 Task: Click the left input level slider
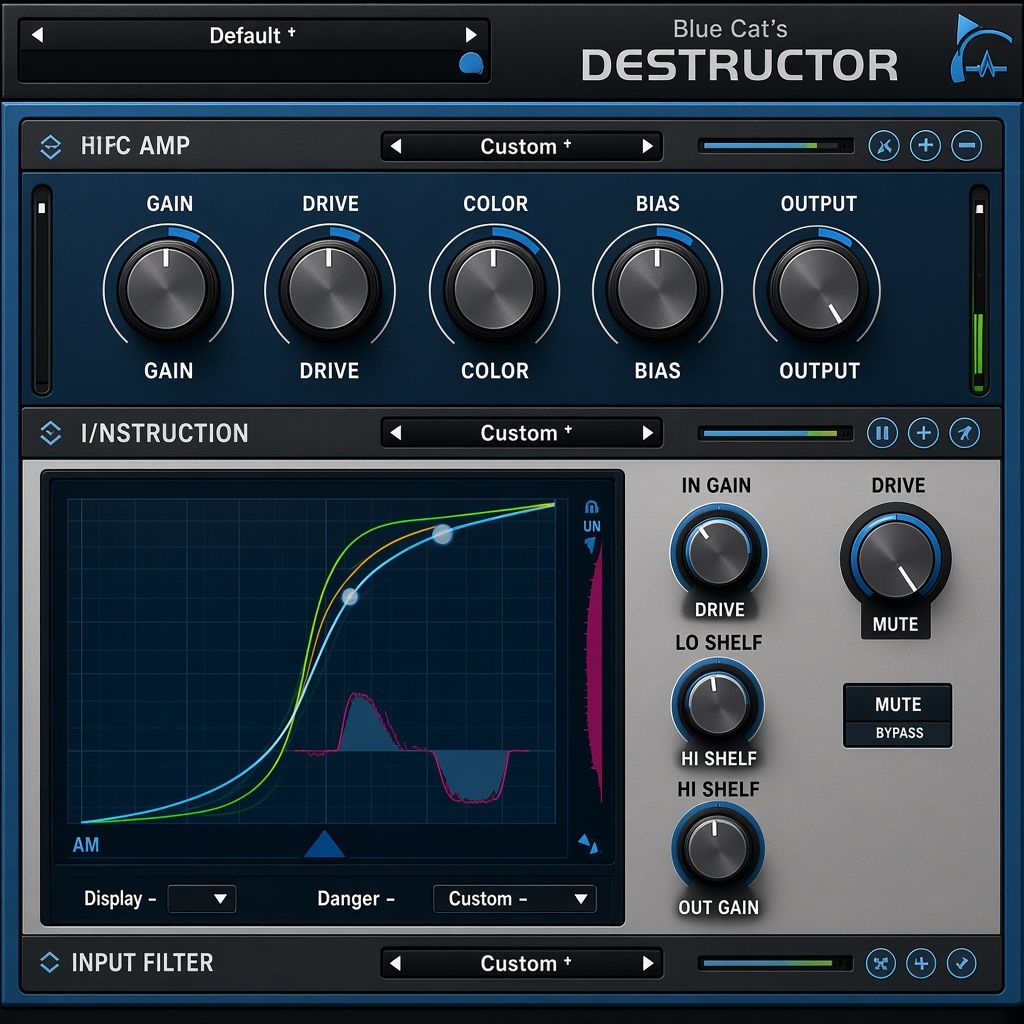[x=42, y=291]
